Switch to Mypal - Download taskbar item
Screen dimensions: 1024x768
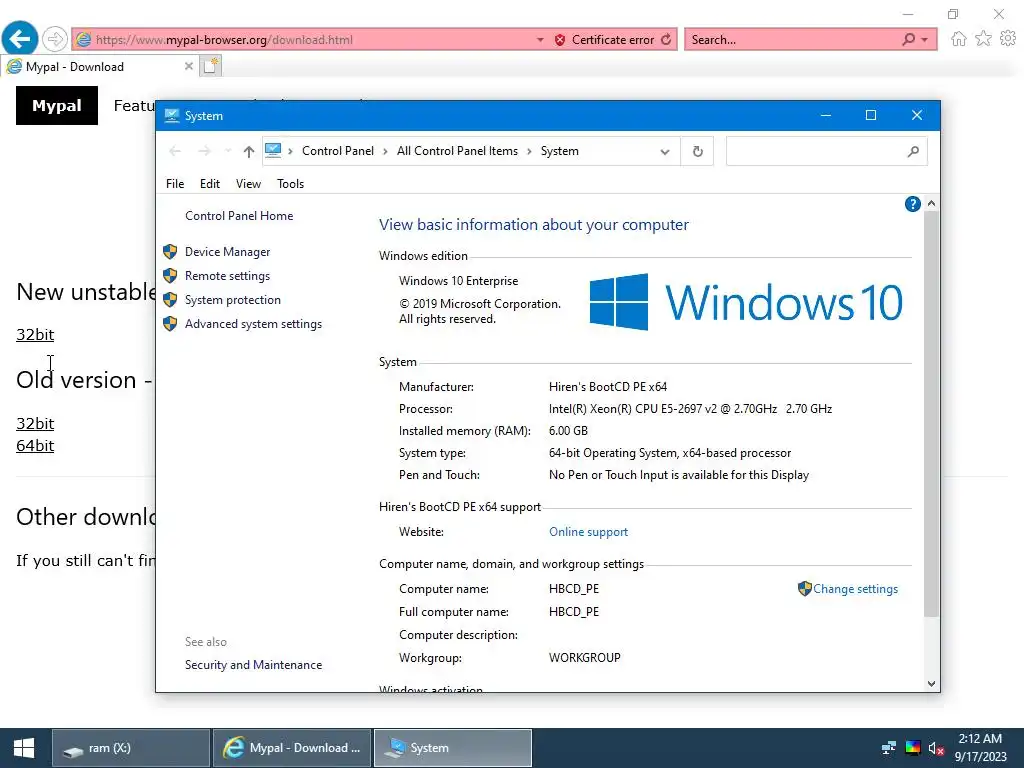point(292,748)
